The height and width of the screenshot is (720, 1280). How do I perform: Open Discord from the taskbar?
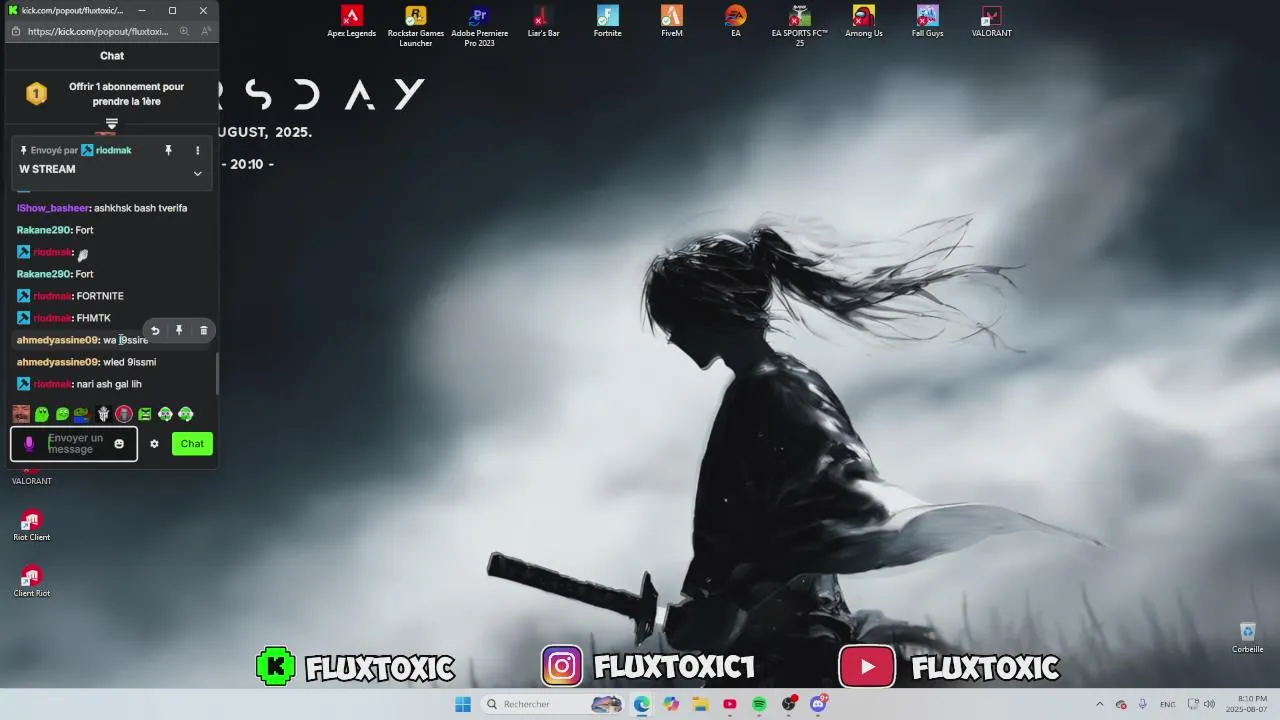(818, 704)
